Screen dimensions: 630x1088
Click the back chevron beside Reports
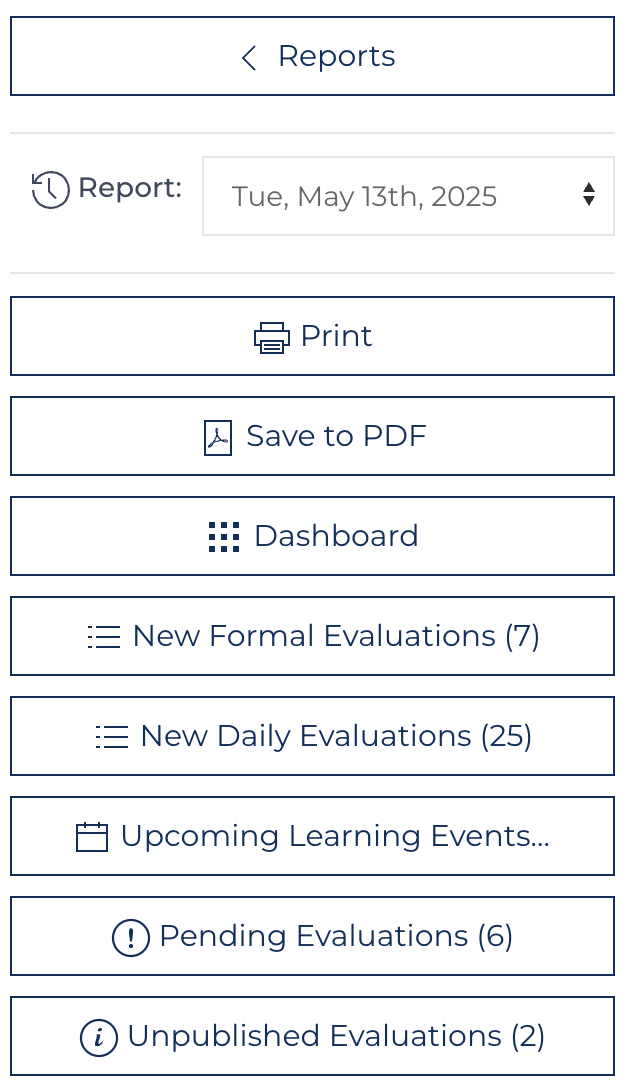249,58
